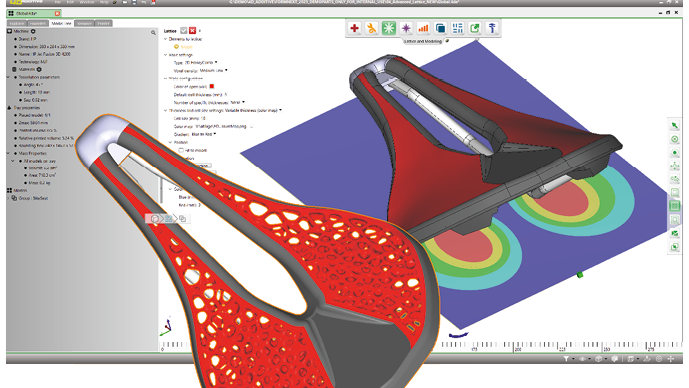Select the orange wrench repair tool
This screenshot has height=388, width=689.
(372, 28)
